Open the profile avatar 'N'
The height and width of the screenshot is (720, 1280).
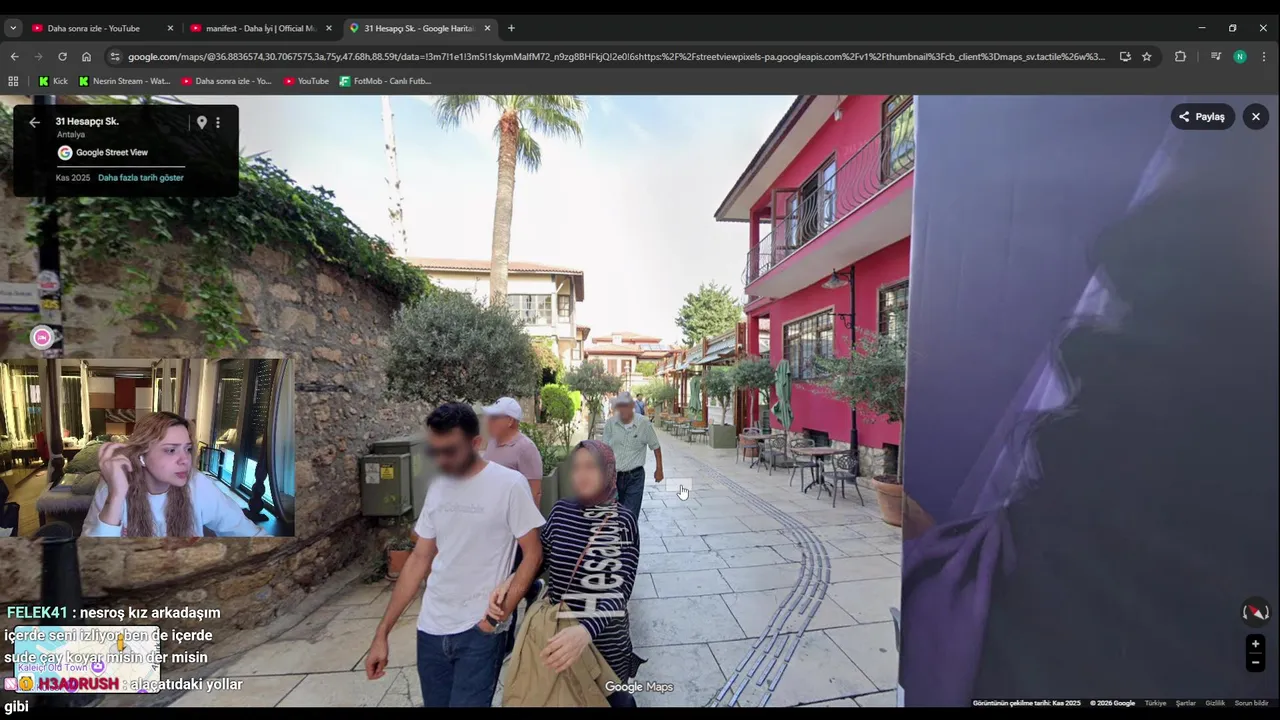[1240, 57]
